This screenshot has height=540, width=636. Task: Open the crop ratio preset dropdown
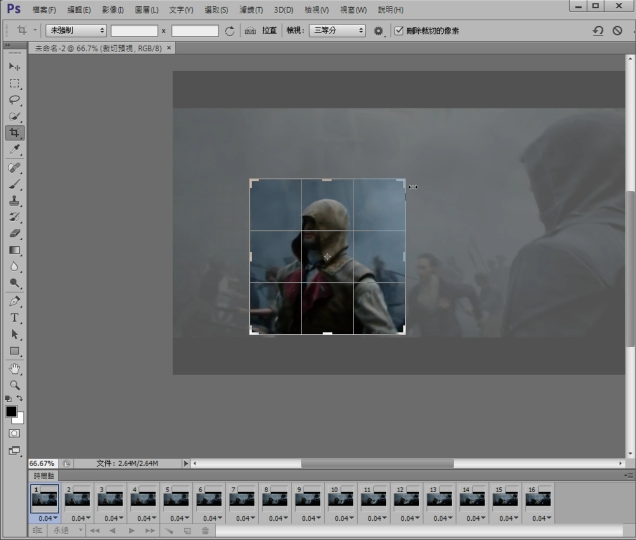[x=76, y=30]
